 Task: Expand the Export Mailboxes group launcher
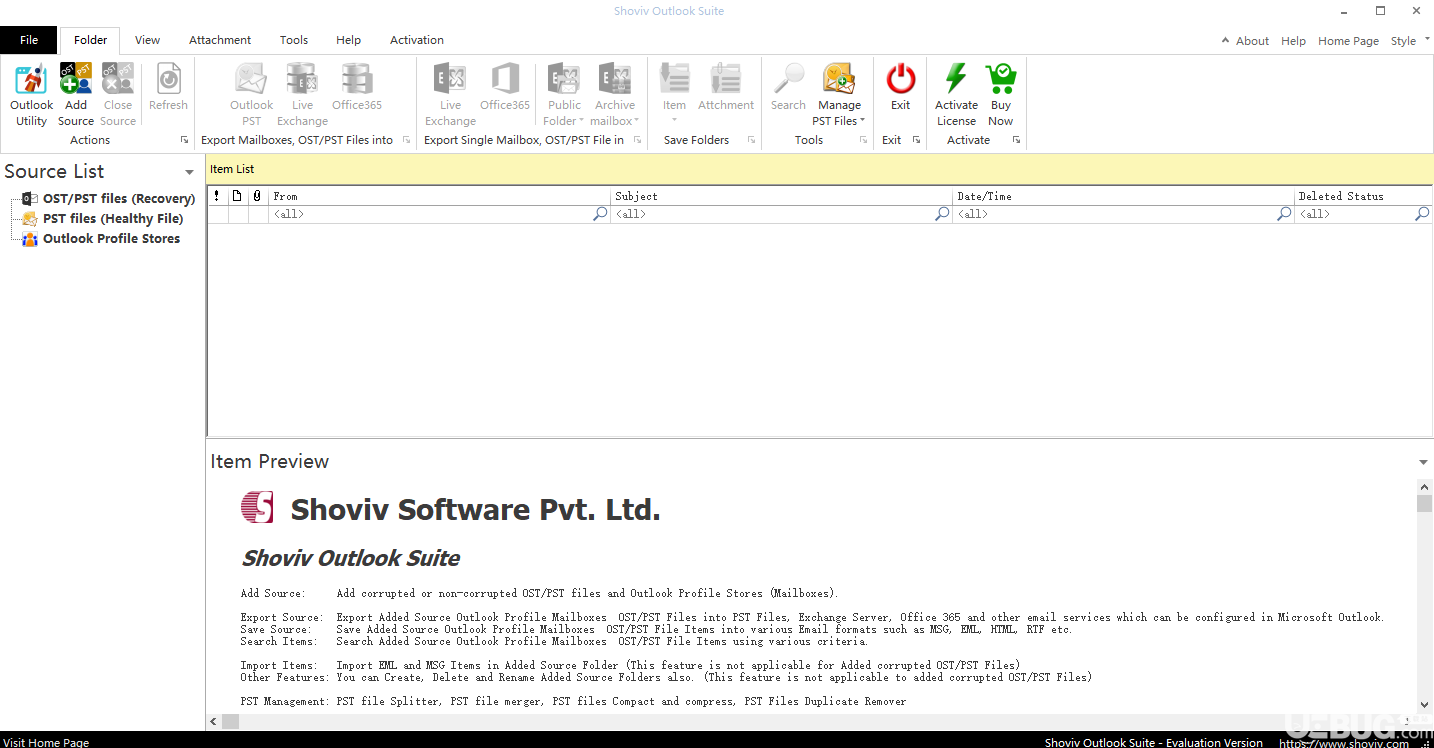(407, 140)
